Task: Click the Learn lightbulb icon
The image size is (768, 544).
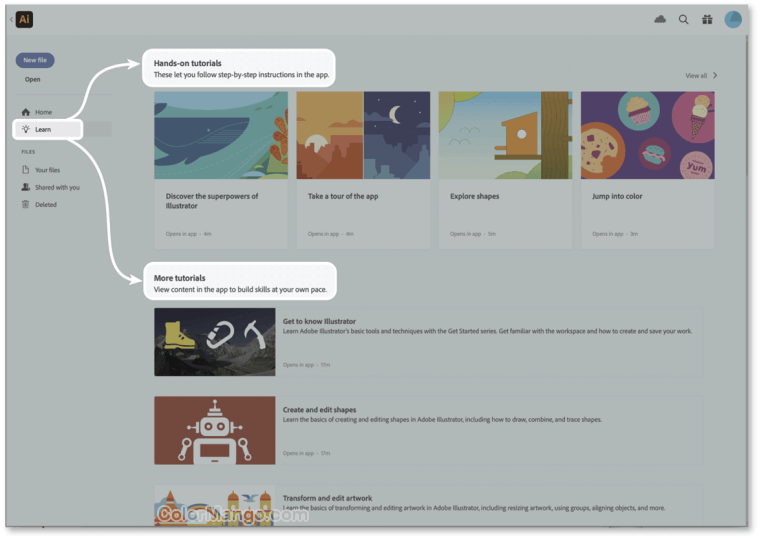Action: [26, 131]
